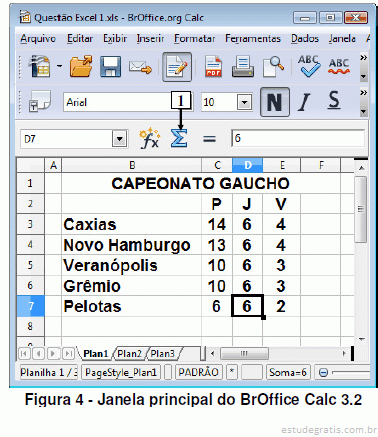Select column header D

click(x=248, y=165)
